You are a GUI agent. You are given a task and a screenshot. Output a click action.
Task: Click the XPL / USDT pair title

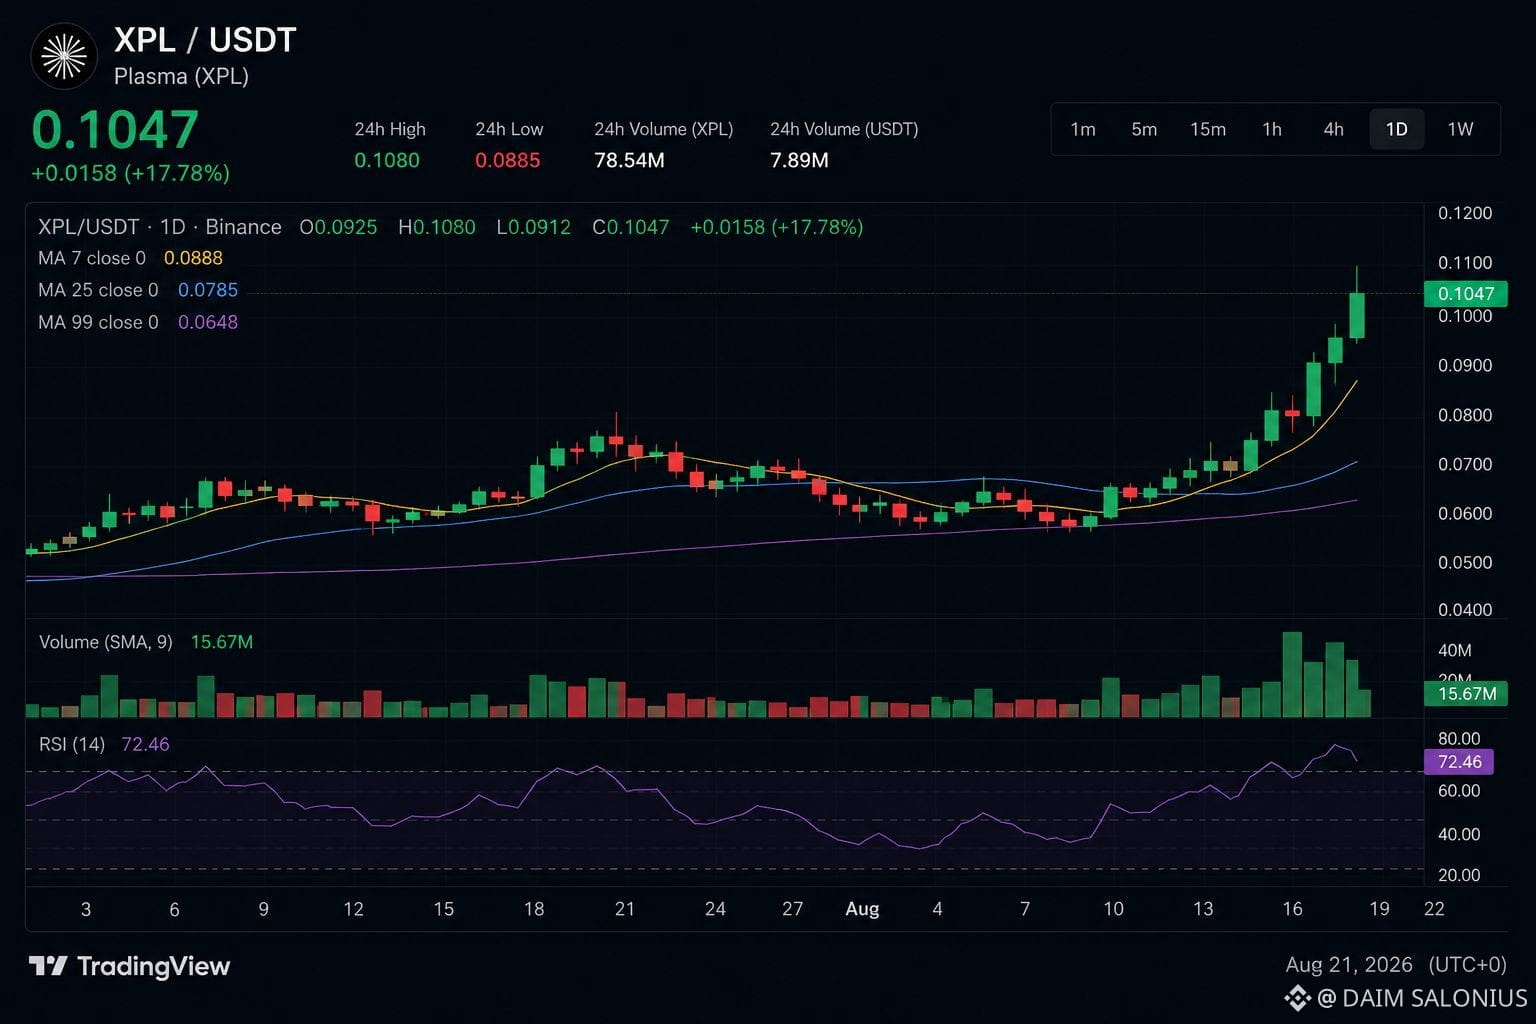(x=205, y=40)
